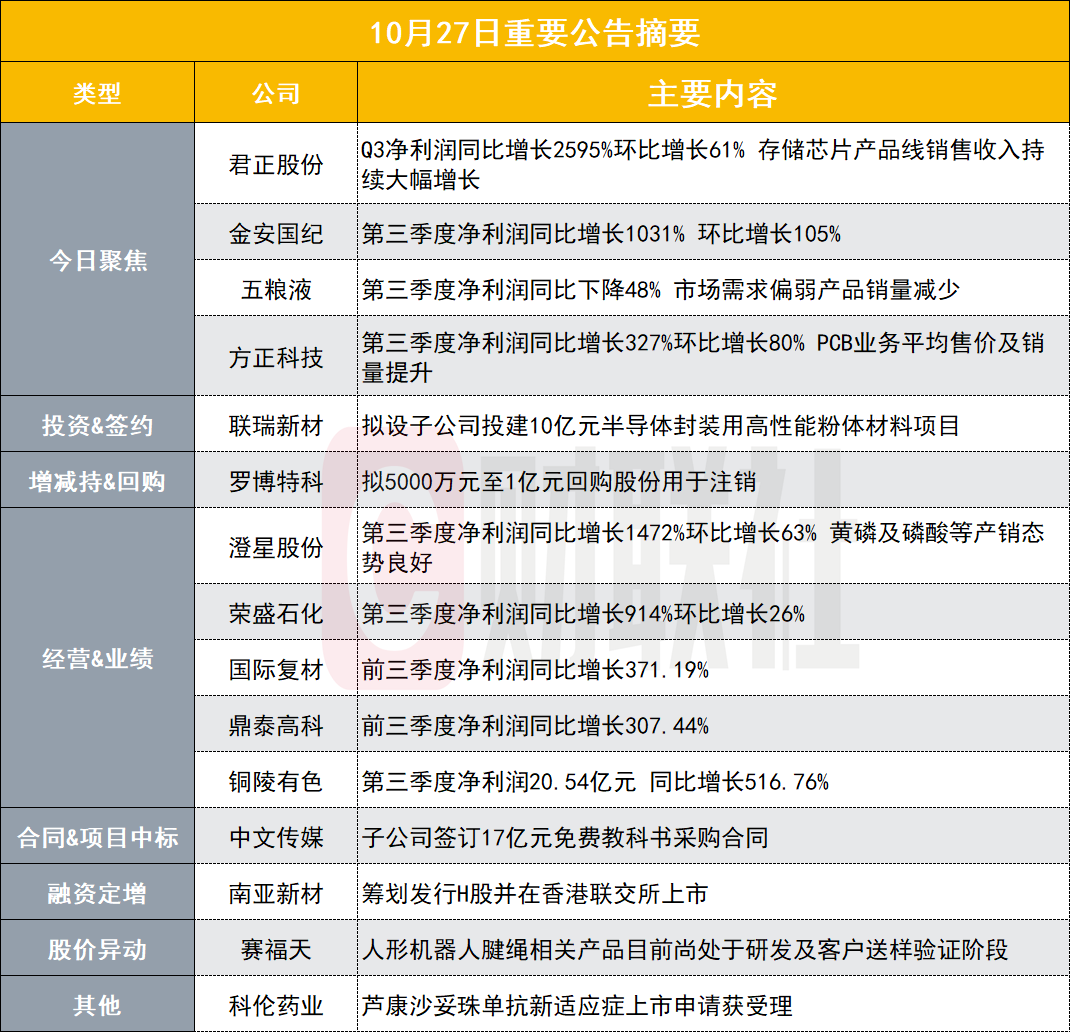
Task: Select company name 荣盛石化
Action: pyautogui.click(x=276, y=614)
